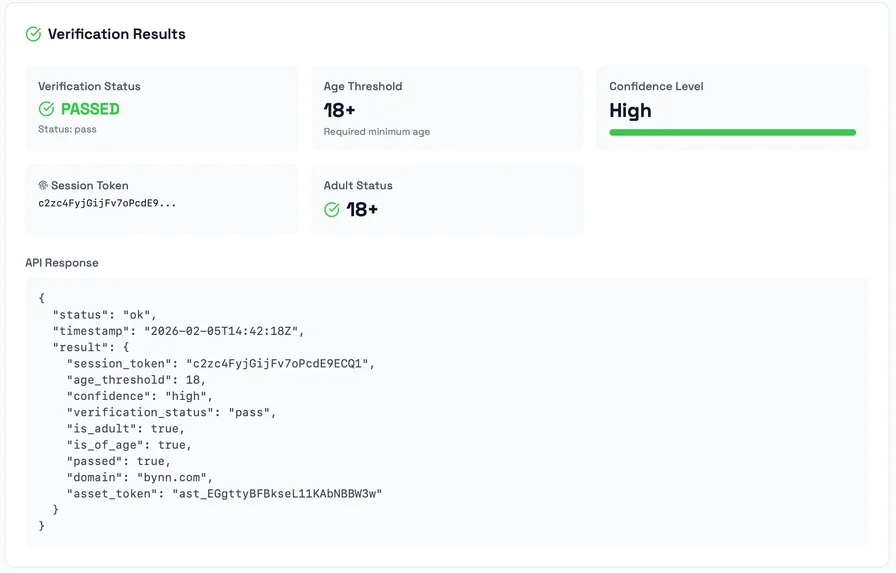Viewport: 896px width, 573px height.
Task: Click the "session_token" JSON line
Action: click(x=221, y=363)
